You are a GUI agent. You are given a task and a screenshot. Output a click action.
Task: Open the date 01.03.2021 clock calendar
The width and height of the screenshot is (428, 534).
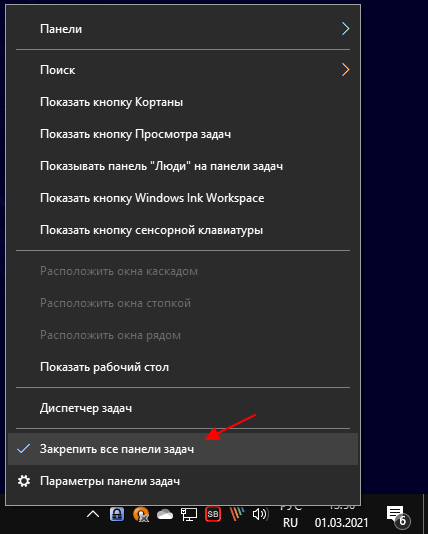coord(341,522)
